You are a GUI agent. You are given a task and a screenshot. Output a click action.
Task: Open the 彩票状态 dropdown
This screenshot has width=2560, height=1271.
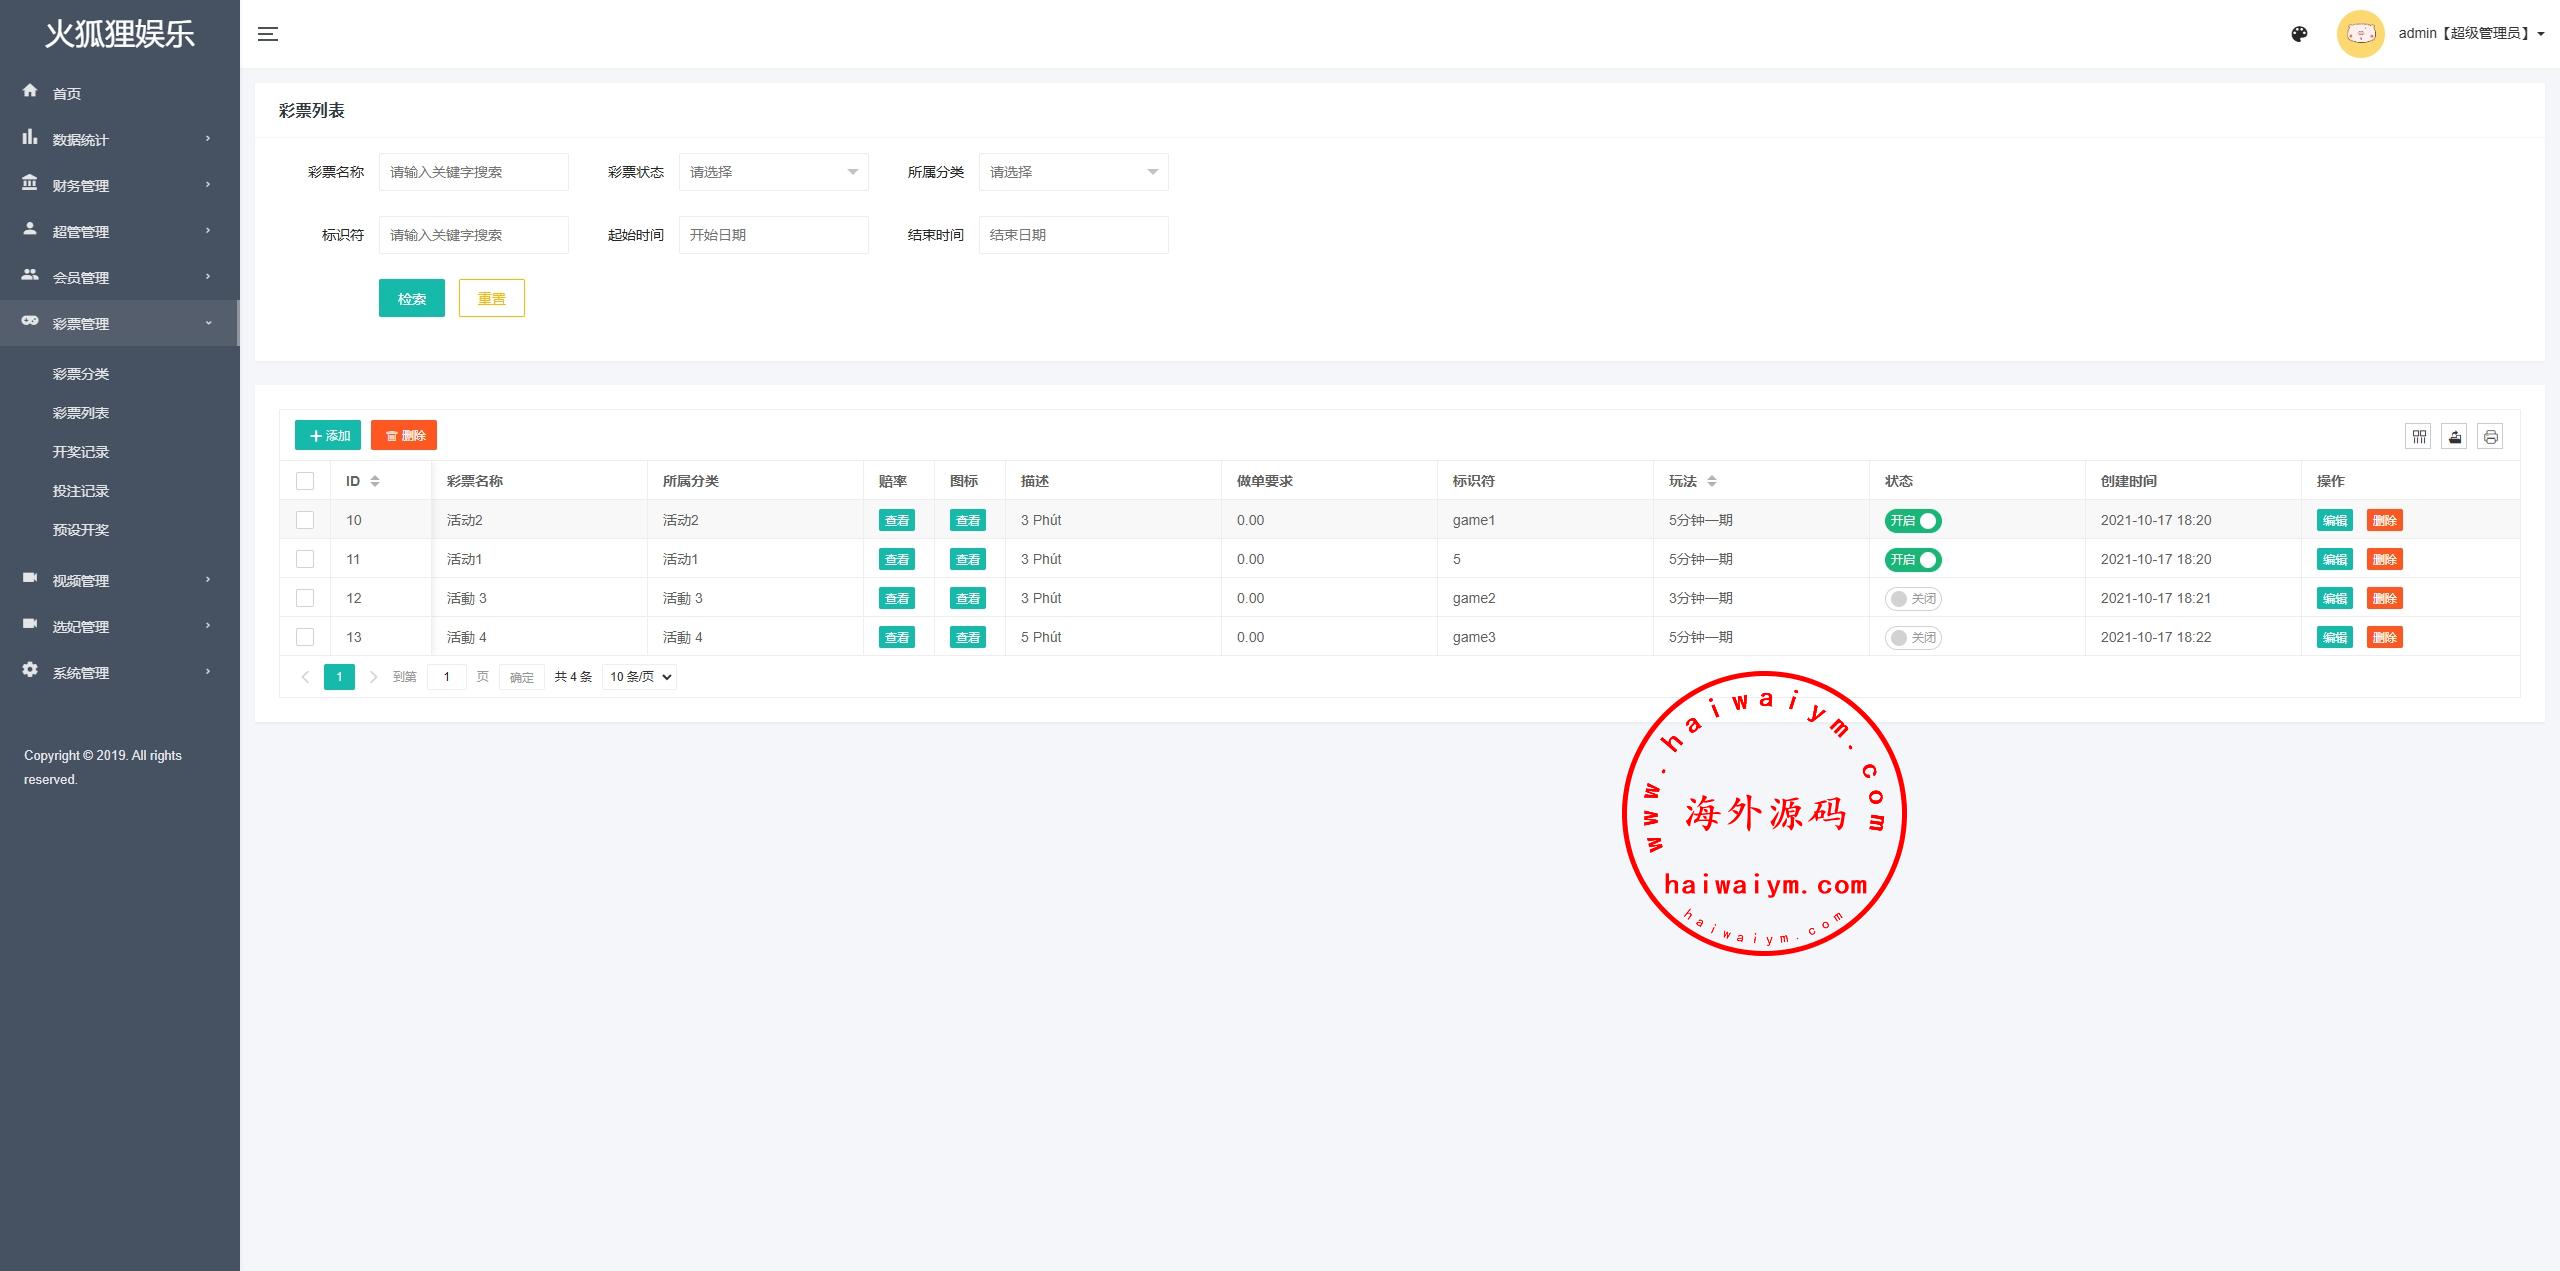coord(773,172)
